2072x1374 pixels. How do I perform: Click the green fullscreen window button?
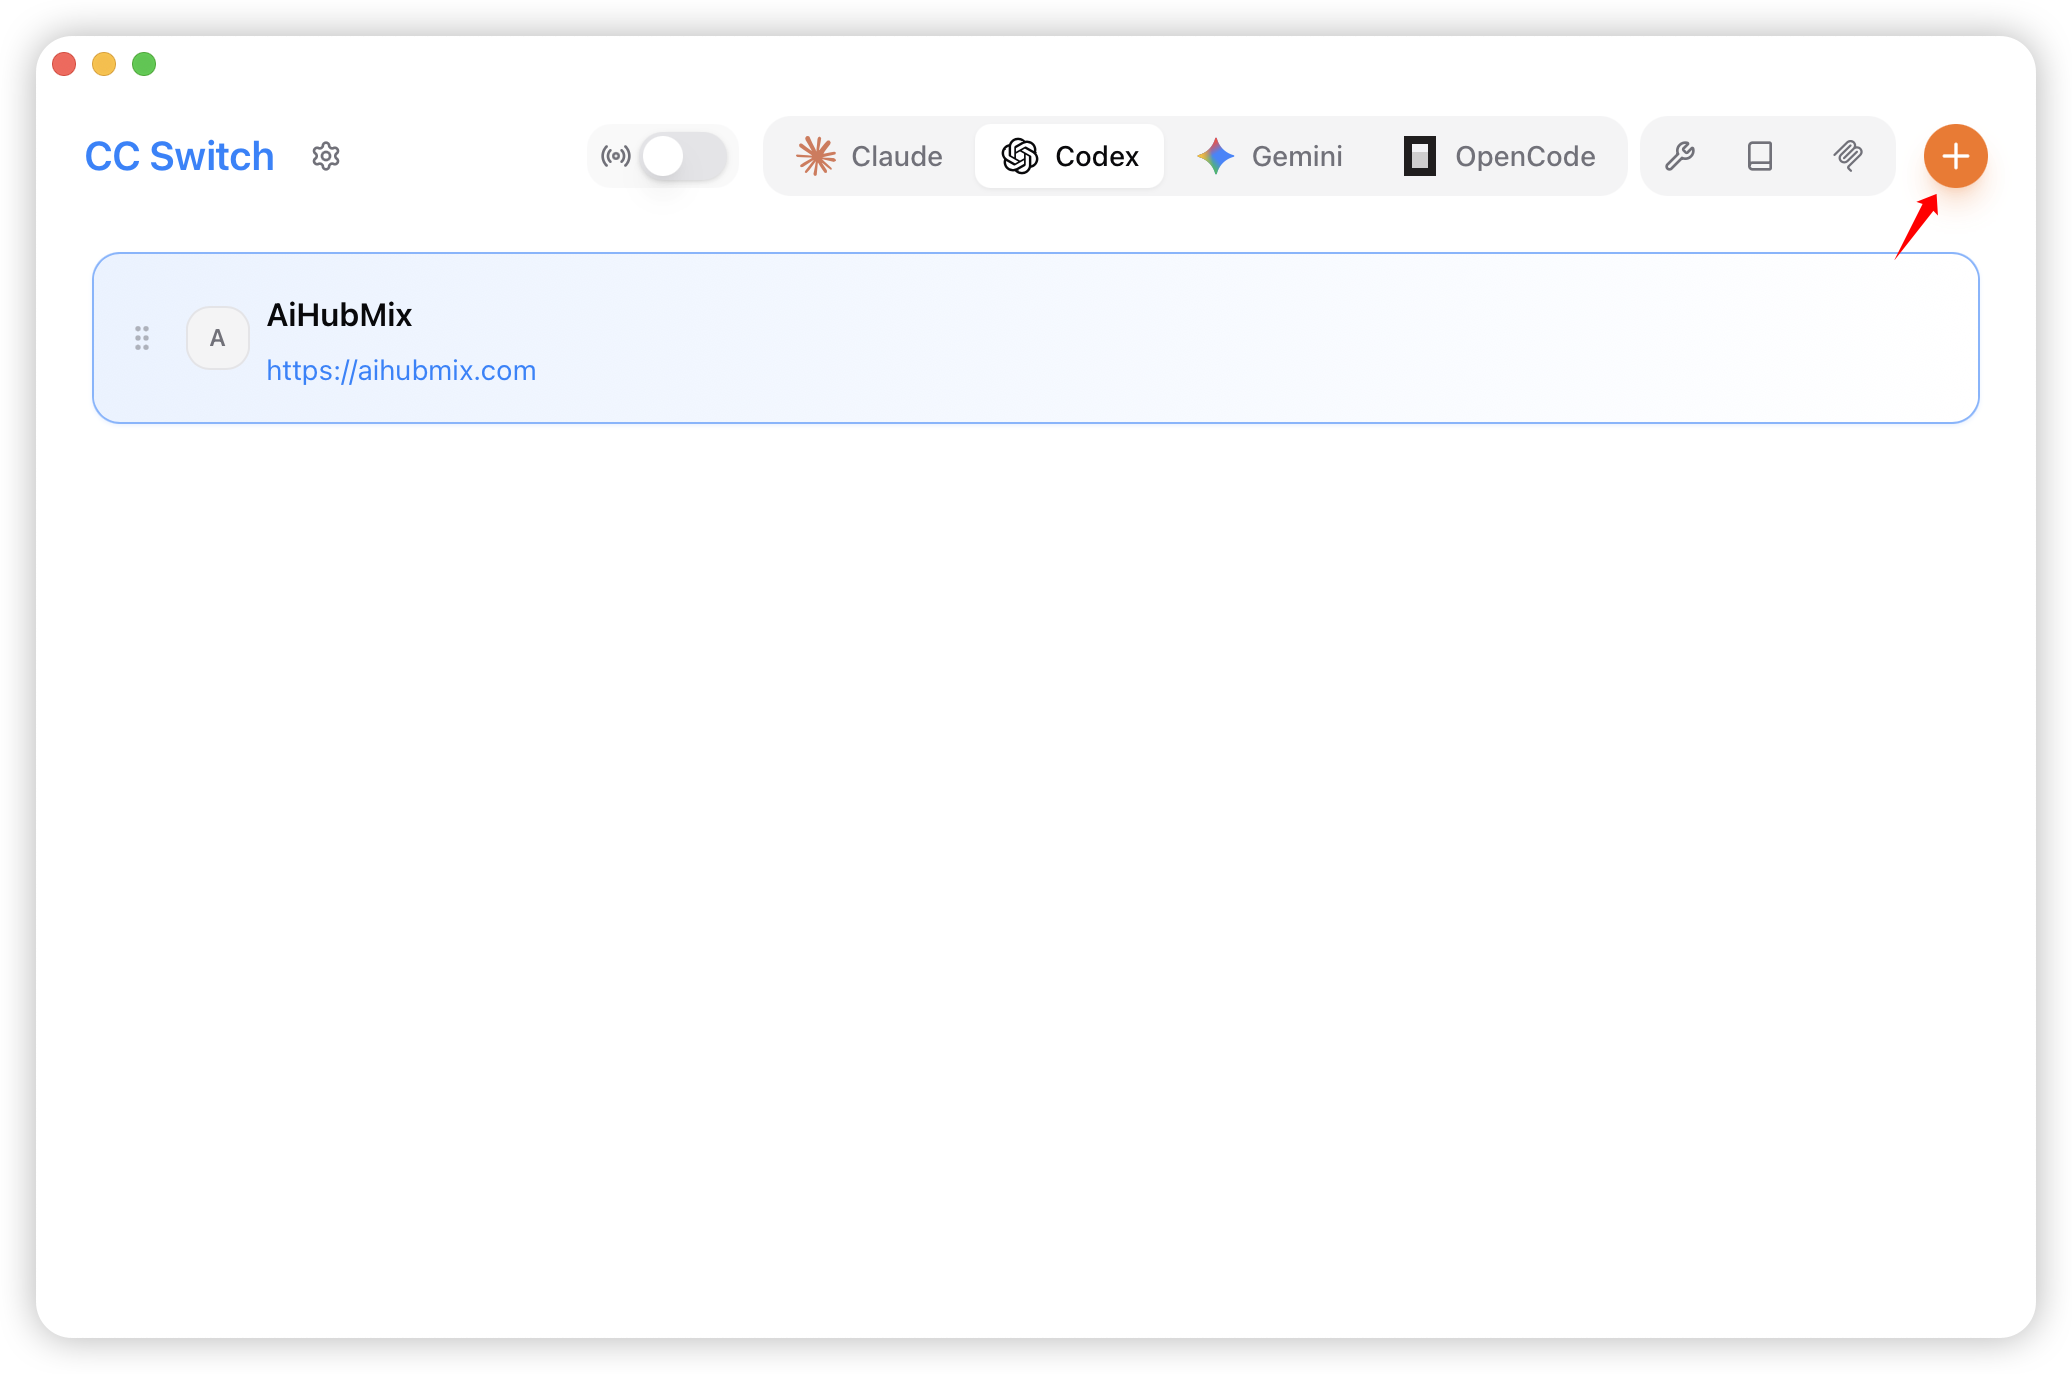pos(144,64)
